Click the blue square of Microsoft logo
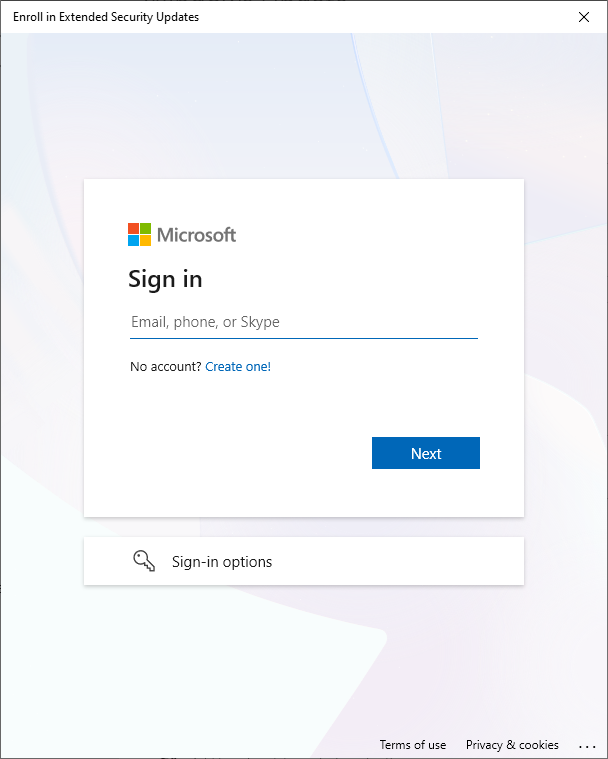Image resolution: width=608 pixels, height=759 pixels. tap(133, 241)
